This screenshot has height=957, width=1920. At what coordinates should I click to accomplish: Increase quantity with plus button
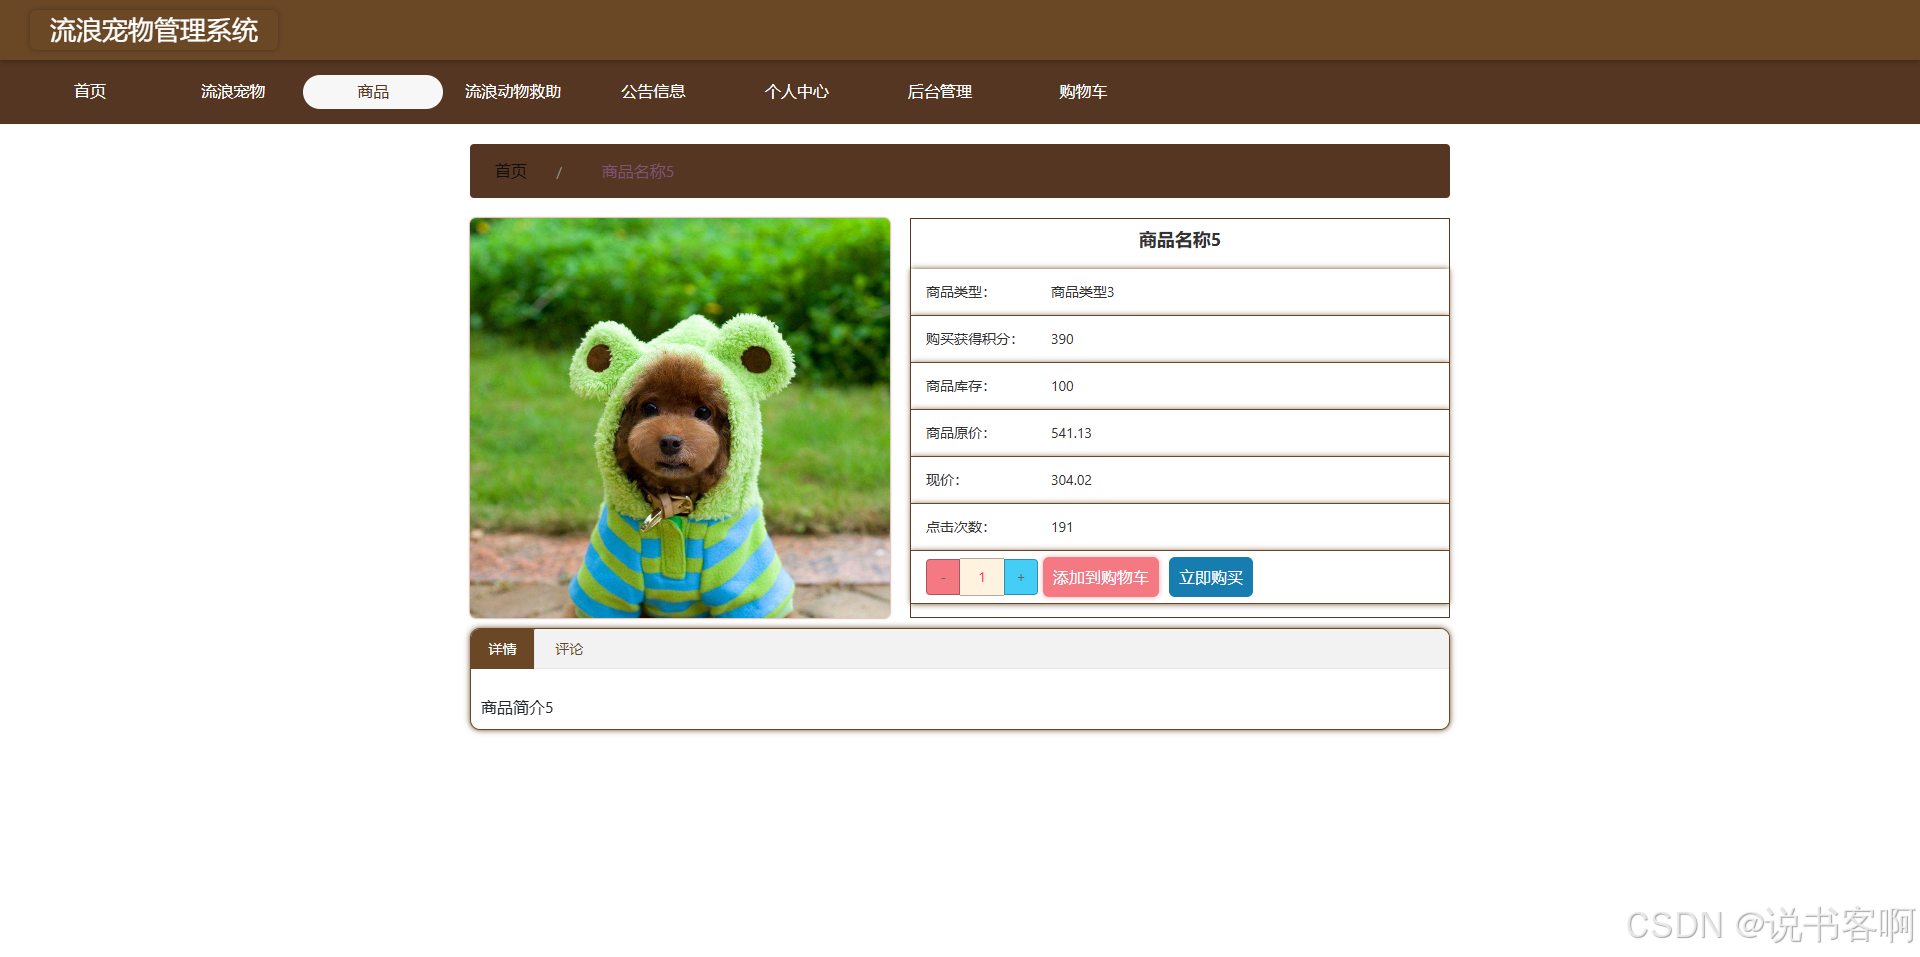(1021, 577)
